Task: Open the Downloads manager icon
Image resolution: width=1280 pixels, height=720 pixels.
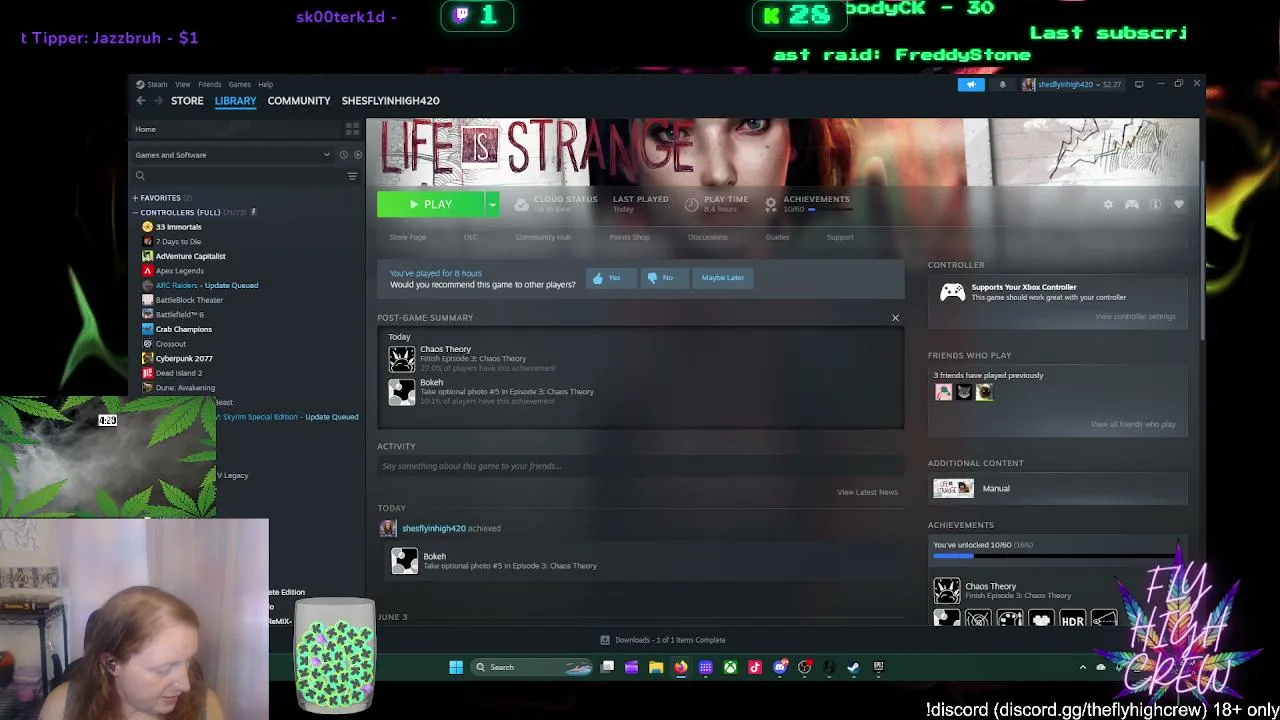Action: pyautogui.click(x=605, y=640)
